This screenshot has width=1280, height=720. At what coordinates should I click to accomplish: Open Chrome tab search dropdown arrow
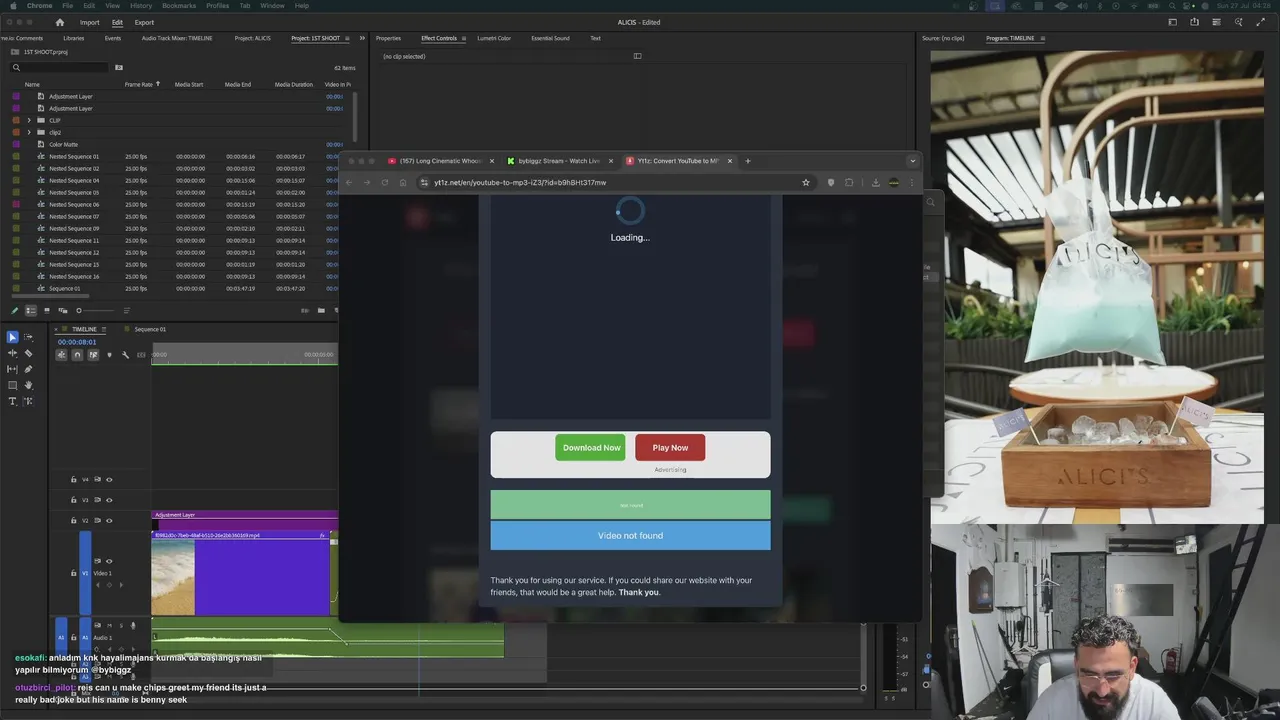click(912, 161)
